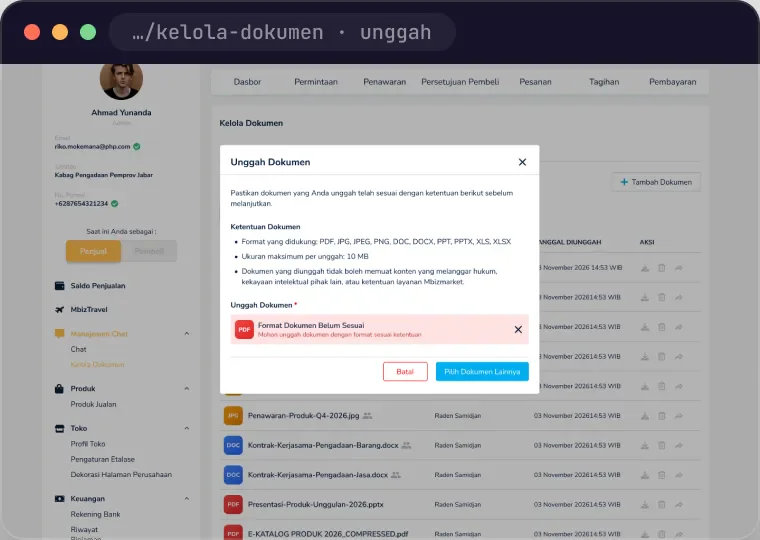The height and width of the screenshot is (540, 760).
Task: Select Kelola Dokumen in sidebar
Action: pyautogui.click(x=97, y=365)
